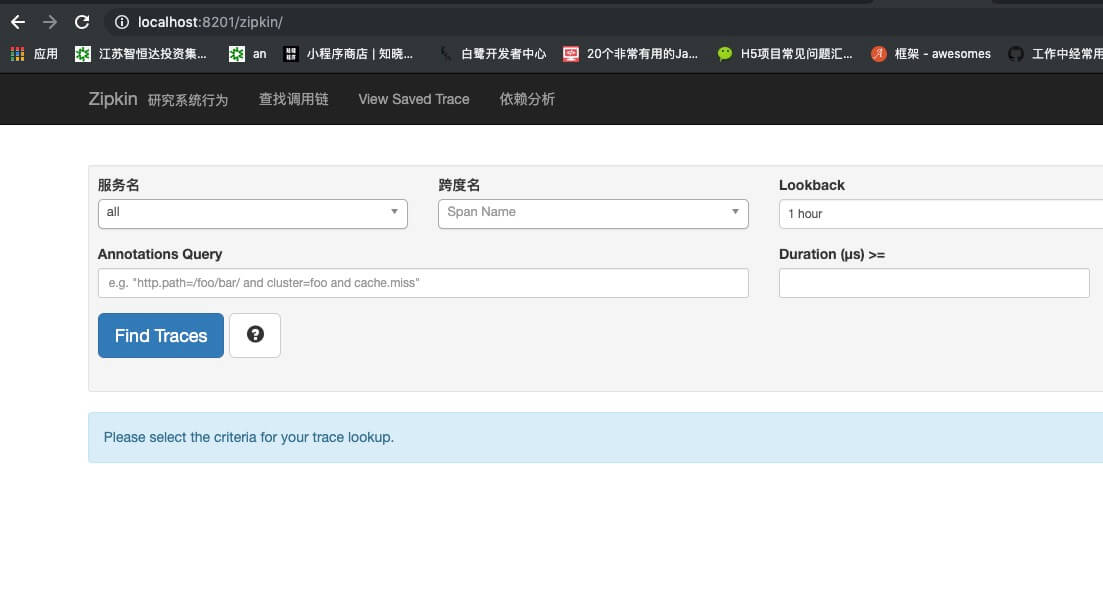Screen dimensions: 1103x594
Task: Click the Zipkin brand link
Action: 113,99
